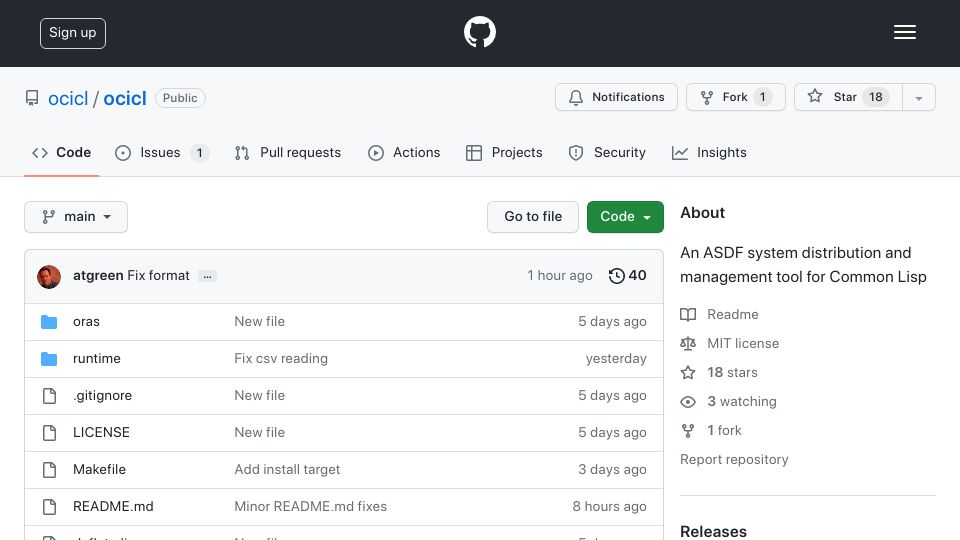Open the Fix format commit link

(159, 276)
